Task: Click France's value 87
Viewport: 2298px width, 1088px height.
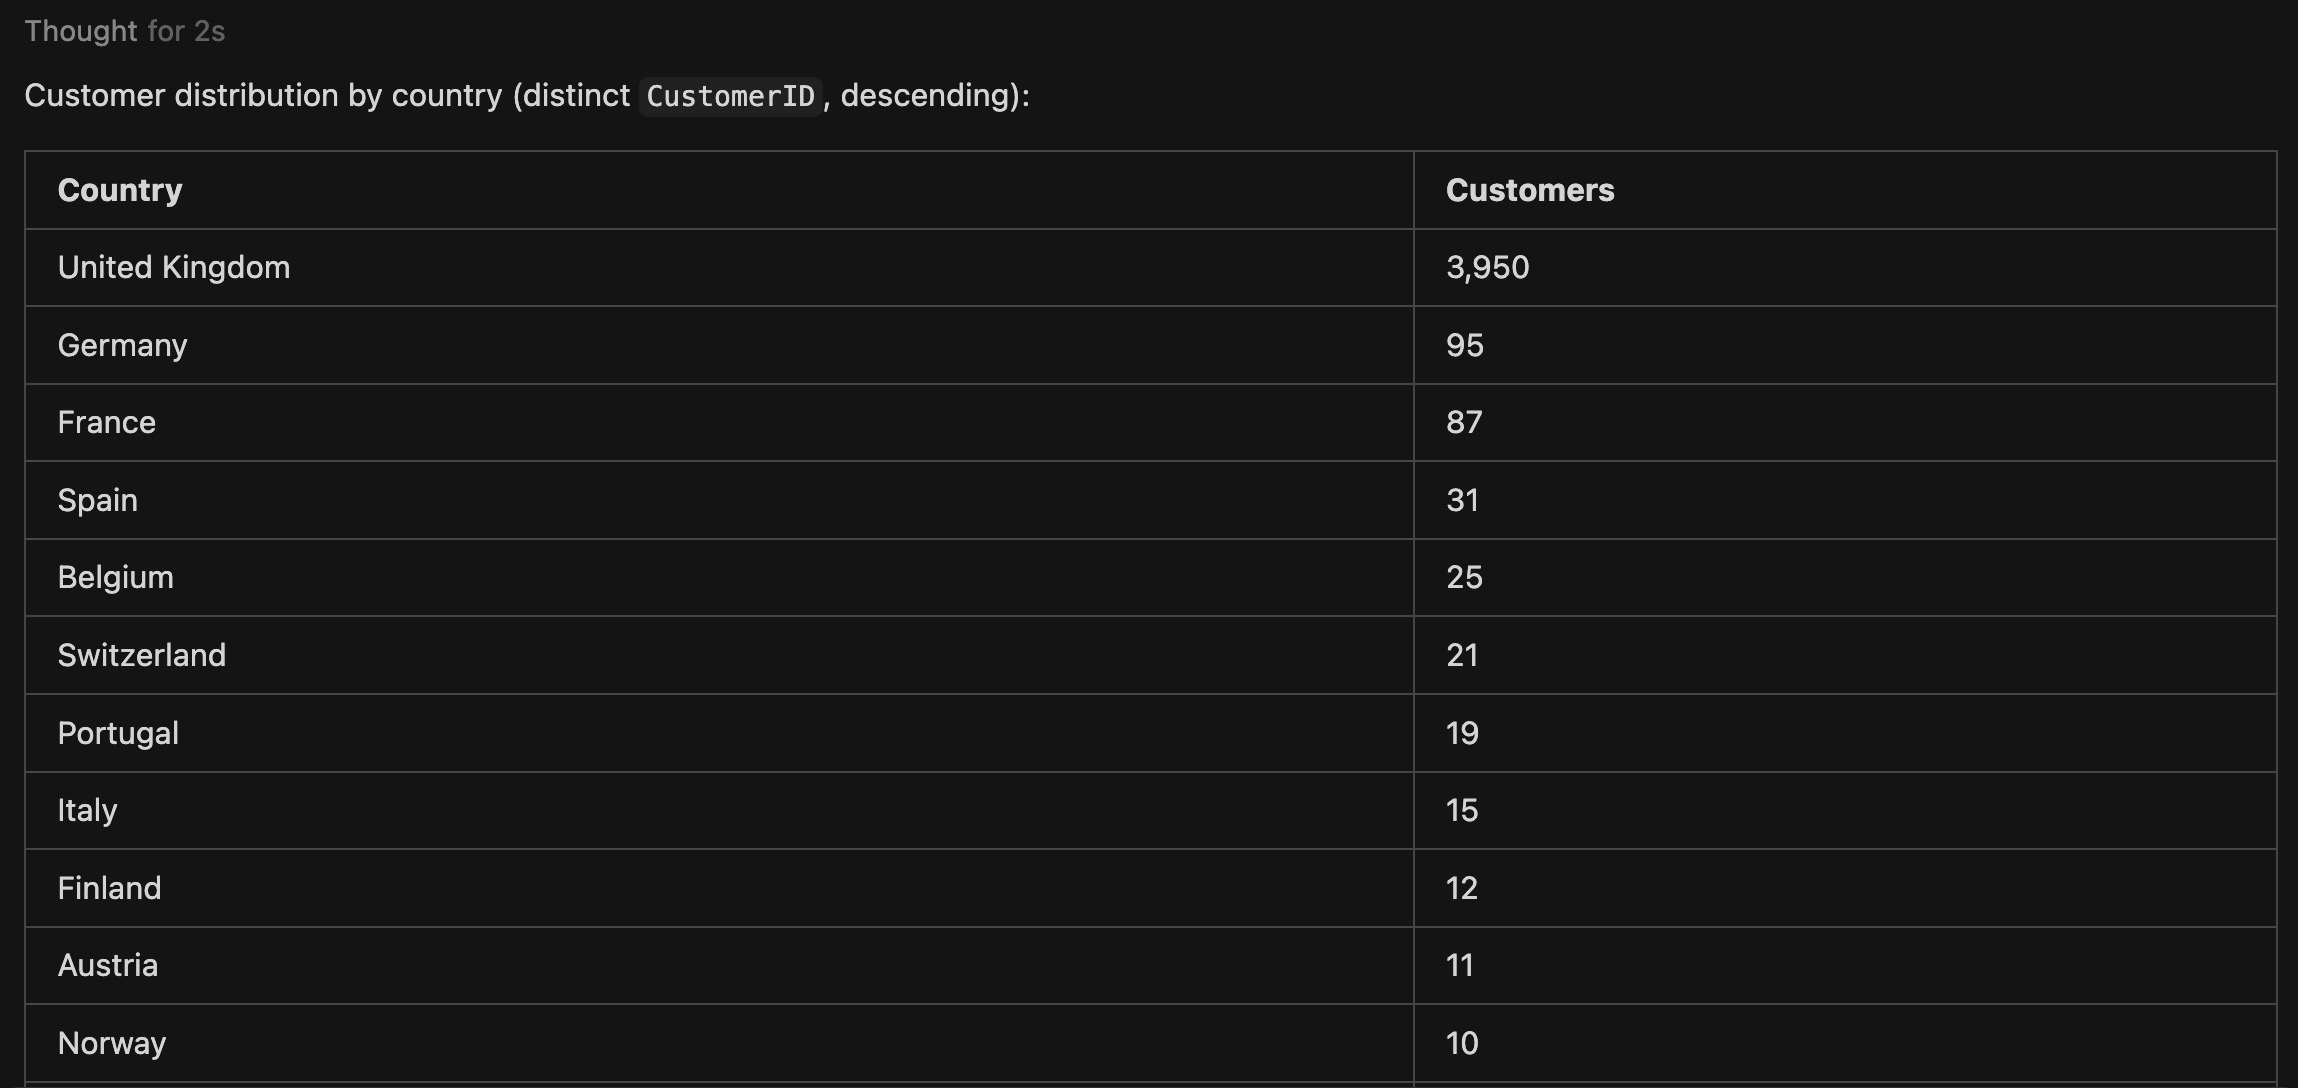Action: coord(1463,422)
